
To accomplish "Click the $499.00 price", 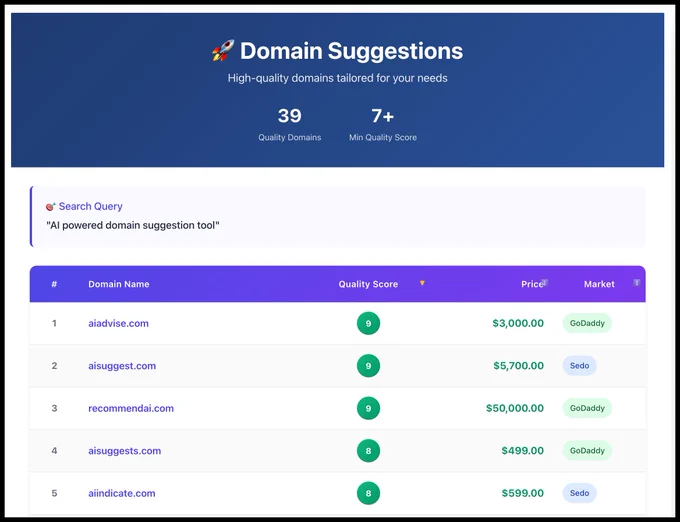I will click(x=523, y=451).
